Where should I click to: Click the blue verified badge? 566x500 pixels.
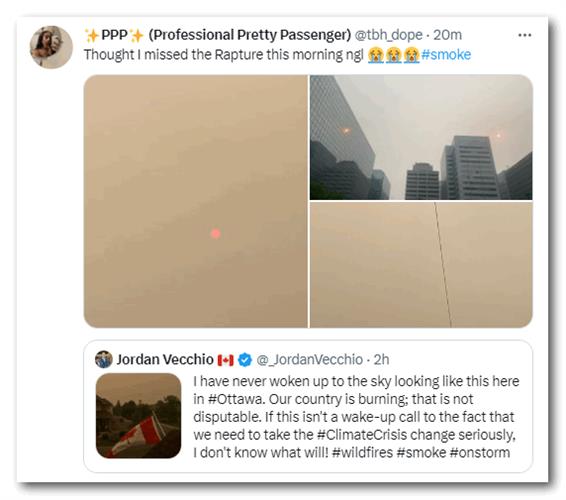[245, 360]
